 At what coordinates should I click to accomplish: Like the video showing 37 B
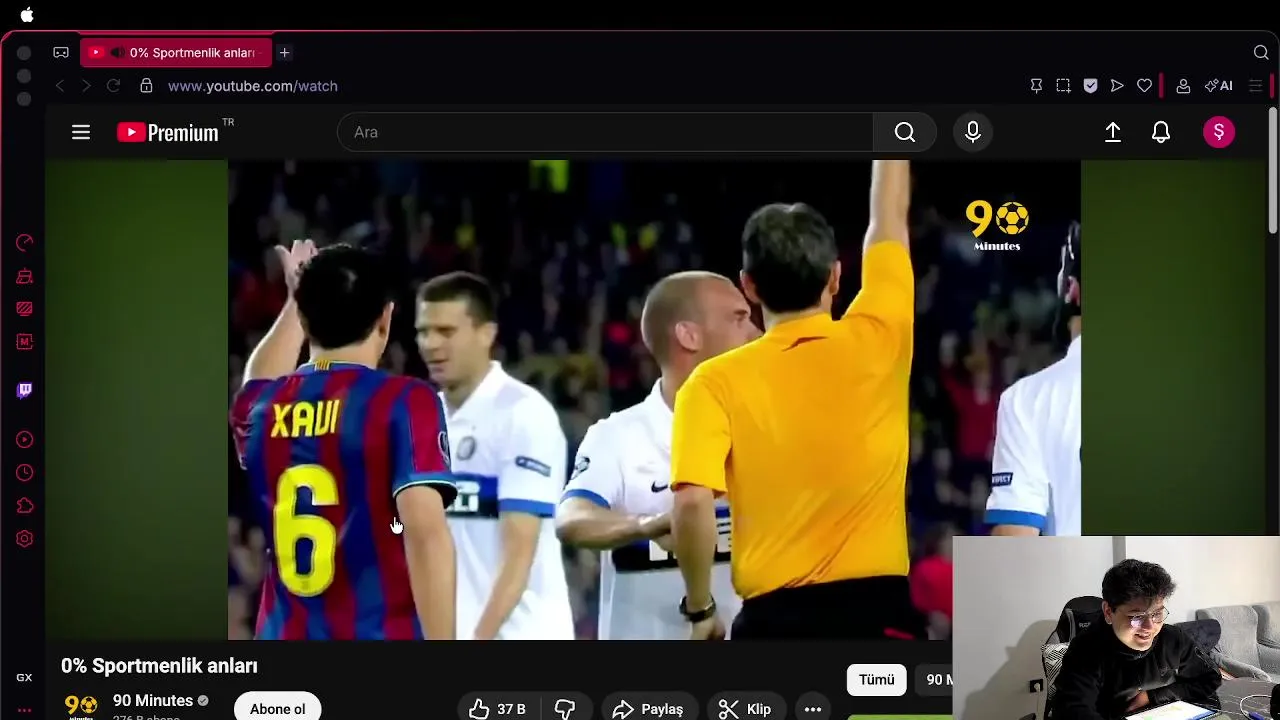tap(498, 708)
